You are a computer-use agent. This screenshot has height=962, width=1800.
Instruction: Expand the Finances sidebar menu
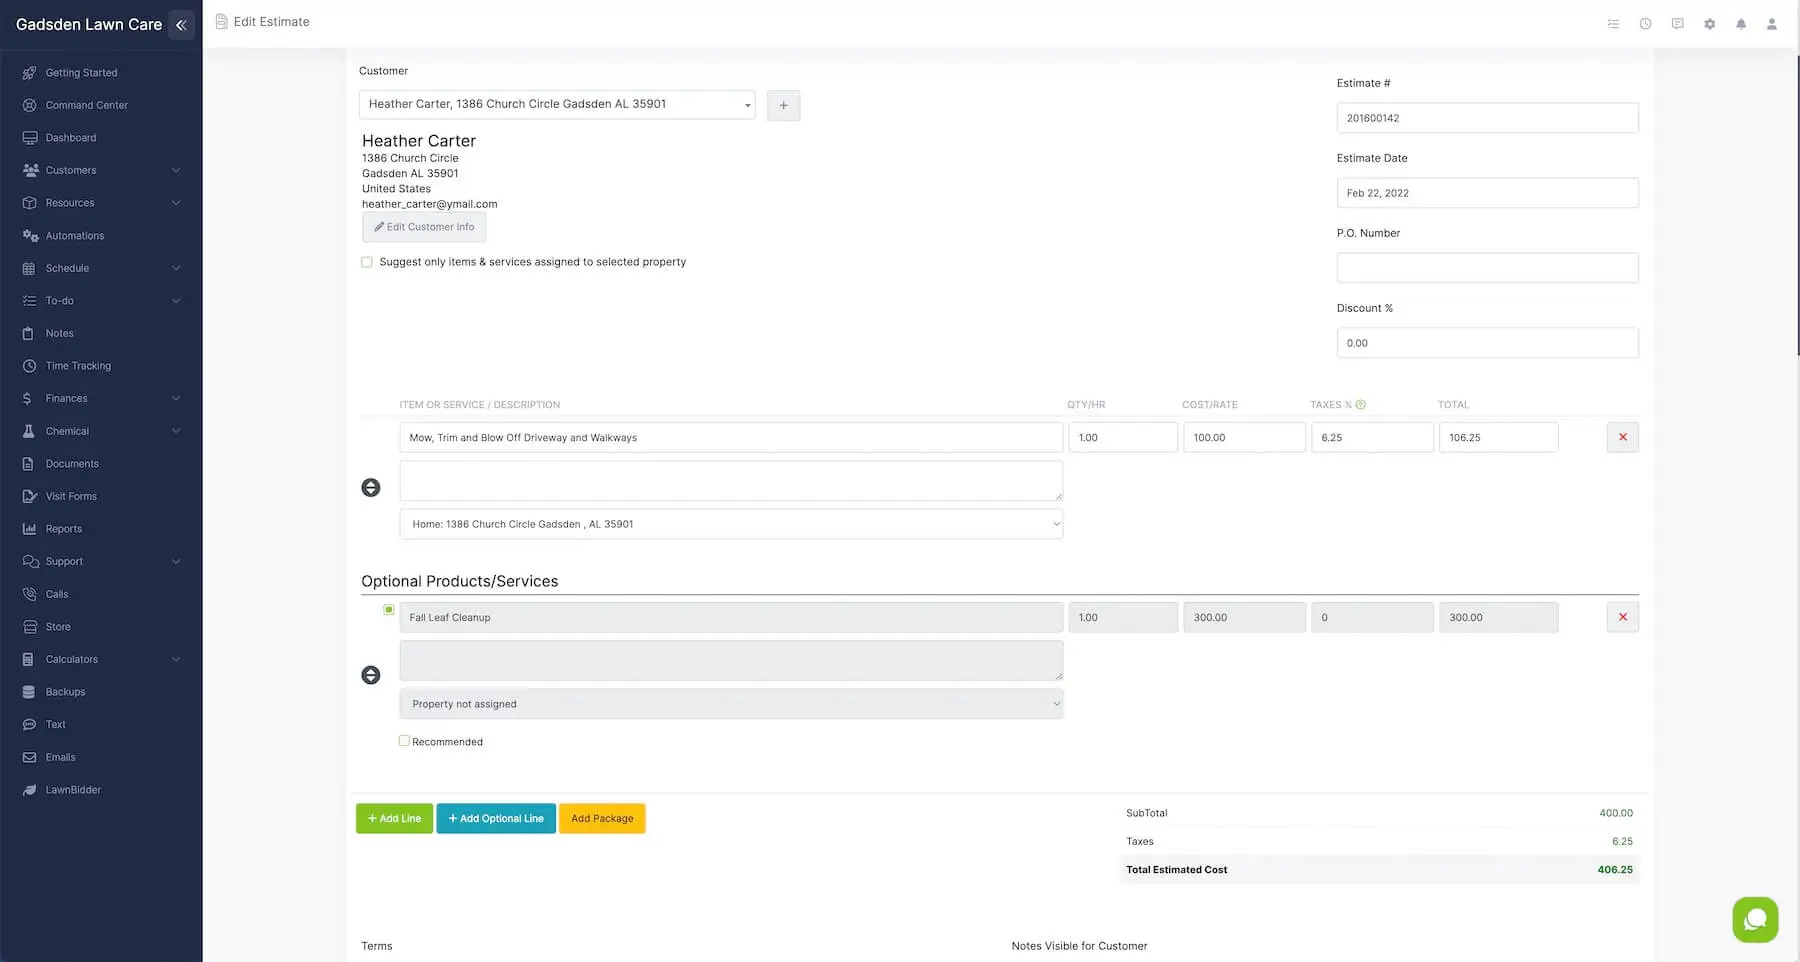point(176,399)
